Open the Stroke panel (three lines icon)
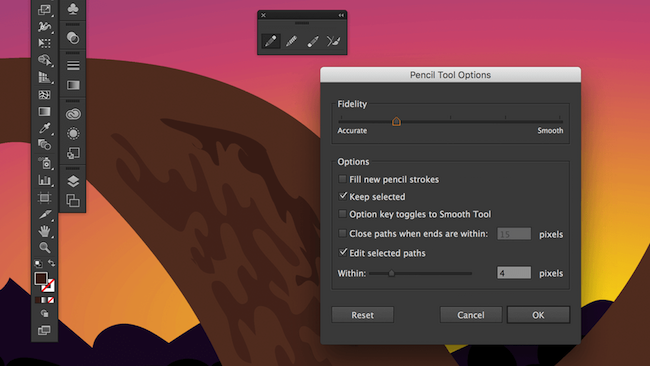 coord(73,65)
